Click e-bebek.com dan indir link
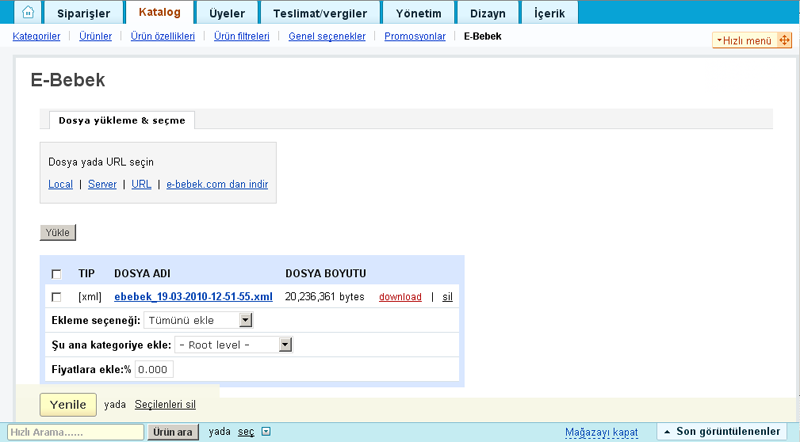The image size is (800, 442). point(217,184)
